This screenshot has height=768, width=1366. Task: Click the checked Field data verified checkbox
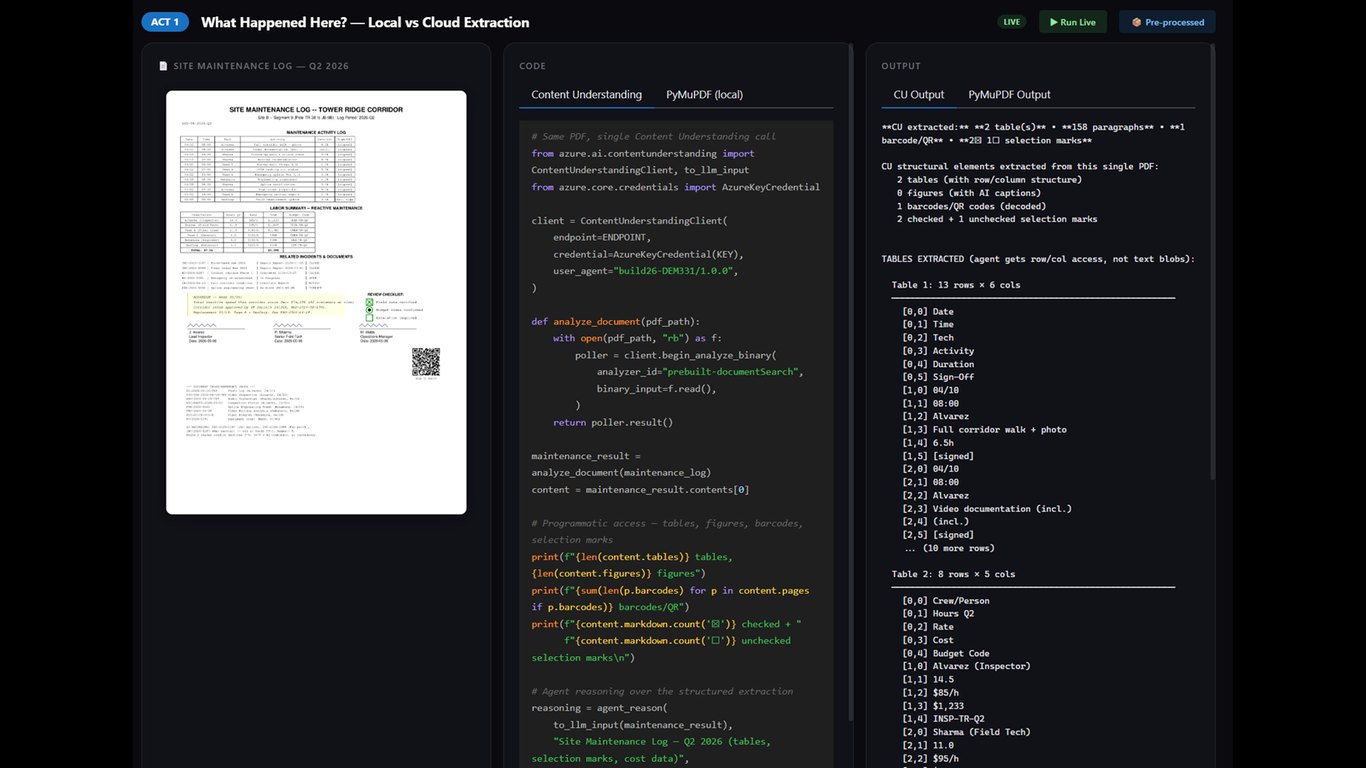(x=369, y=301)
